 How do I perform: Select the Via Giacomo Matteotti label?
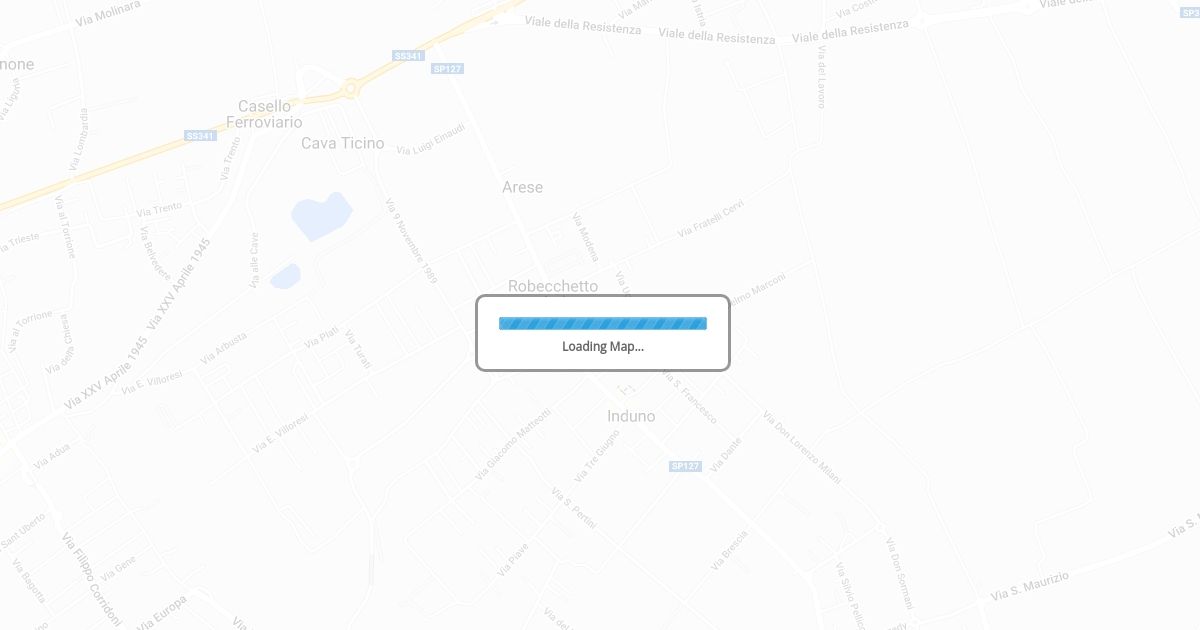coord(513,443)
